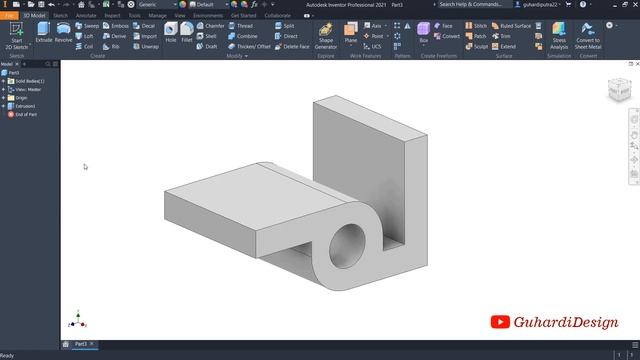This screenshot has height=360, width=640.
Task: Select the Hole tool
Action: (x=171, y=33)
